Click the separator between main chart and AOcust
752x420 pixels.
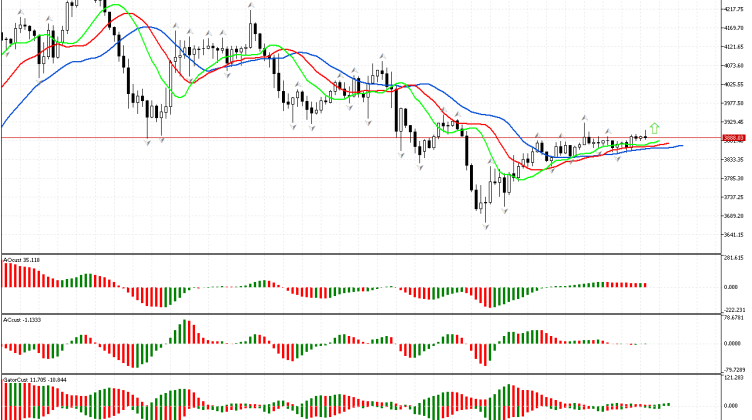[360, 254]
